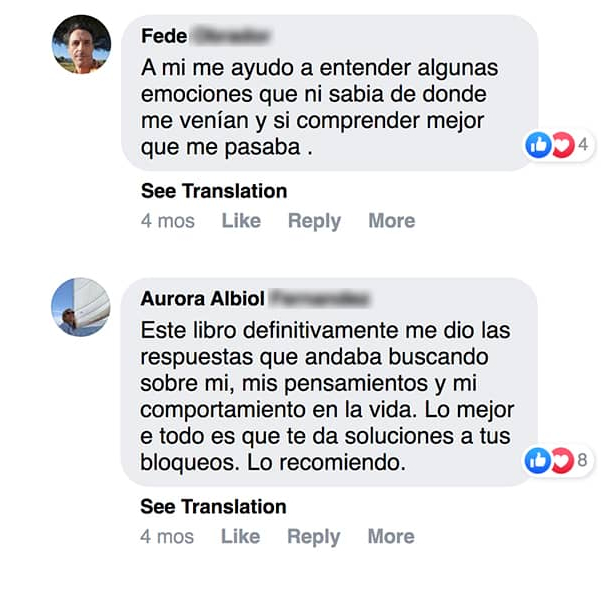Image resolution: width=609 pixels, height=611 pixels.
Task: Like Fede's comment using the Like link
Action: [241, 221]
